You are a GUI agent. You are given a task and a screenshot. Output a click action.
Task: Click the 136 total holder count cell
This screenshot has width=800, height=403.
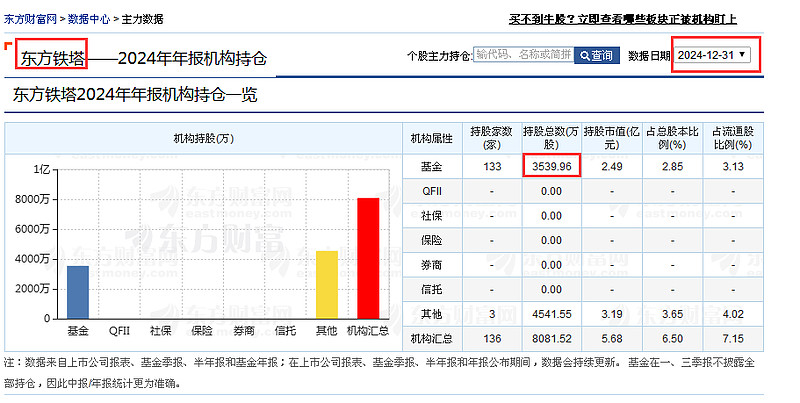pyautogui.click(x=492, y=339)
